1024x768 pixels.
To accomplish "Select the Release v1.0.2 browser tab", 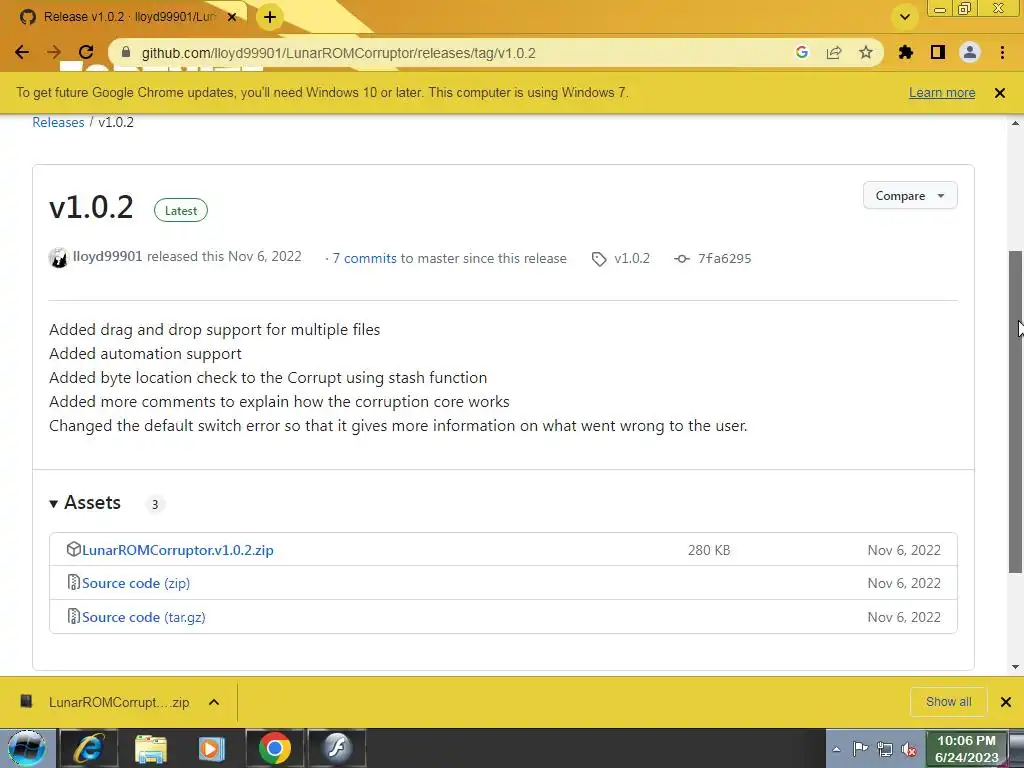I will (127, 17).
